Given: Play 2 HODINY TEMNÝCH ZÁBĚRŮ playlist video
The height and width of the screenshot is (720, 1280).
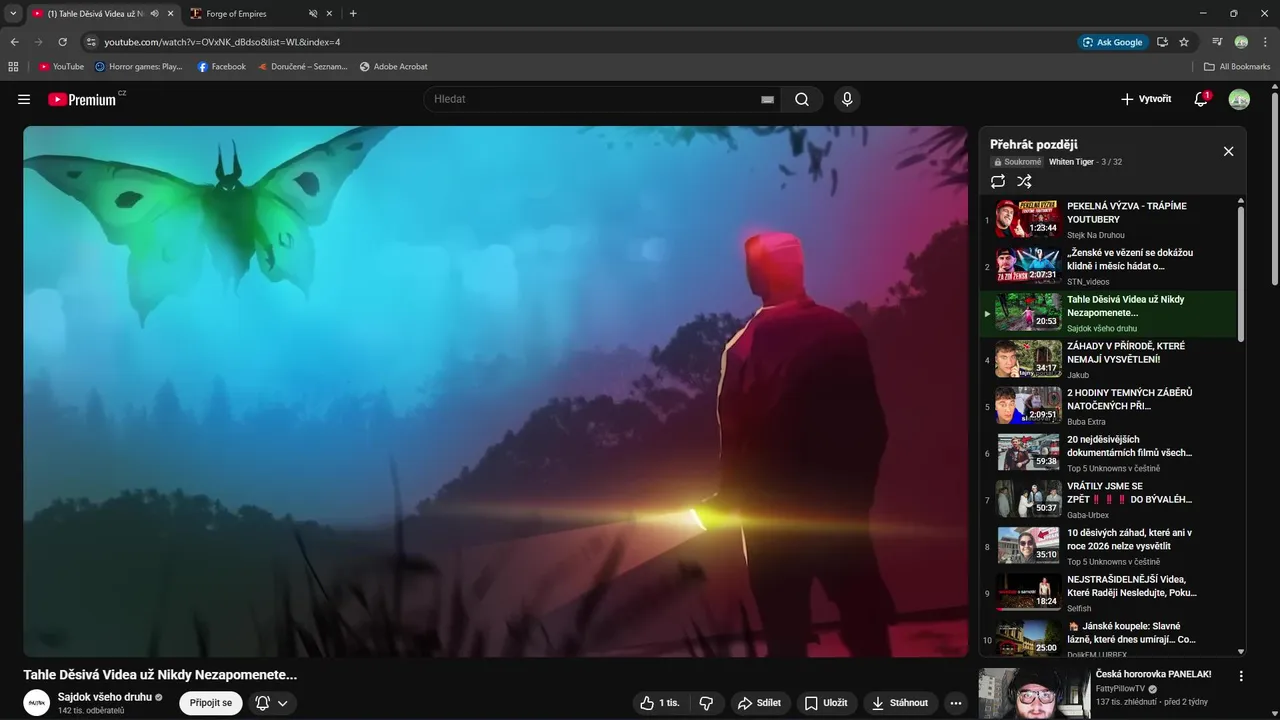Looking at the screenshot, I should coord(1110,406).
